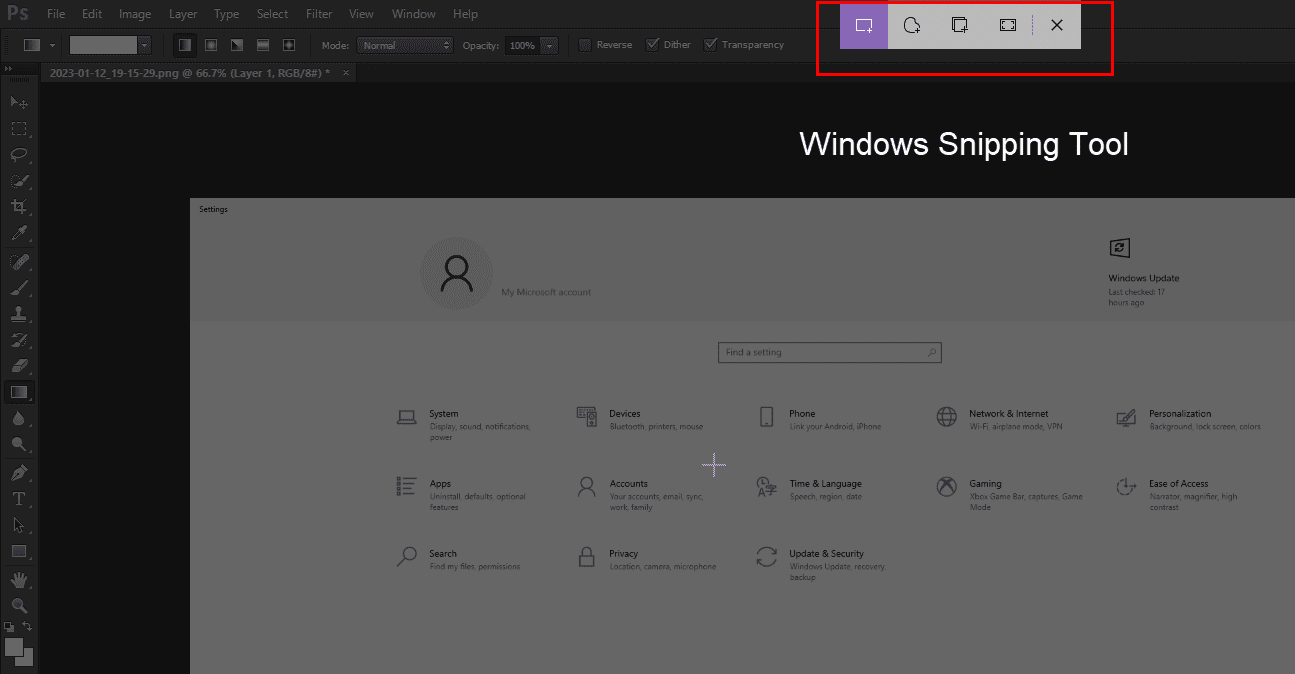This screenshot has width=1295, height=674.
Task: Select the Type tool
Action: point(19,498)
